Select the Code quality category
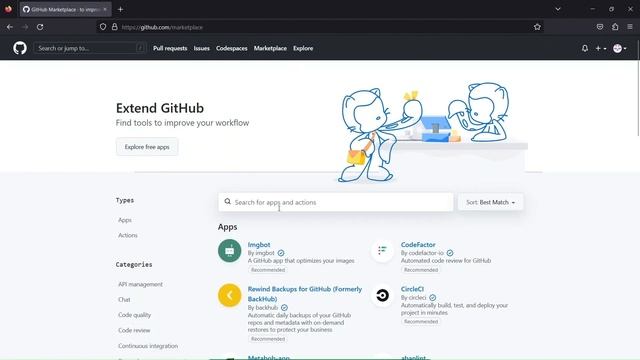Viewport: 640px width, 360px height. [x=135, y=315]
